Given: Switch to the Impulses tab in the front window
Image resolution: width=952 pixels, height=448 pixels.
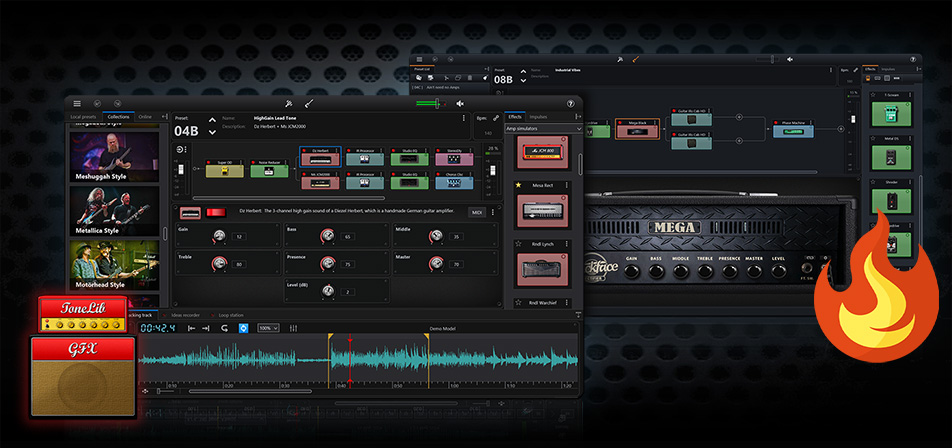Looking at the screenshot, I should (x=538, y=117).
